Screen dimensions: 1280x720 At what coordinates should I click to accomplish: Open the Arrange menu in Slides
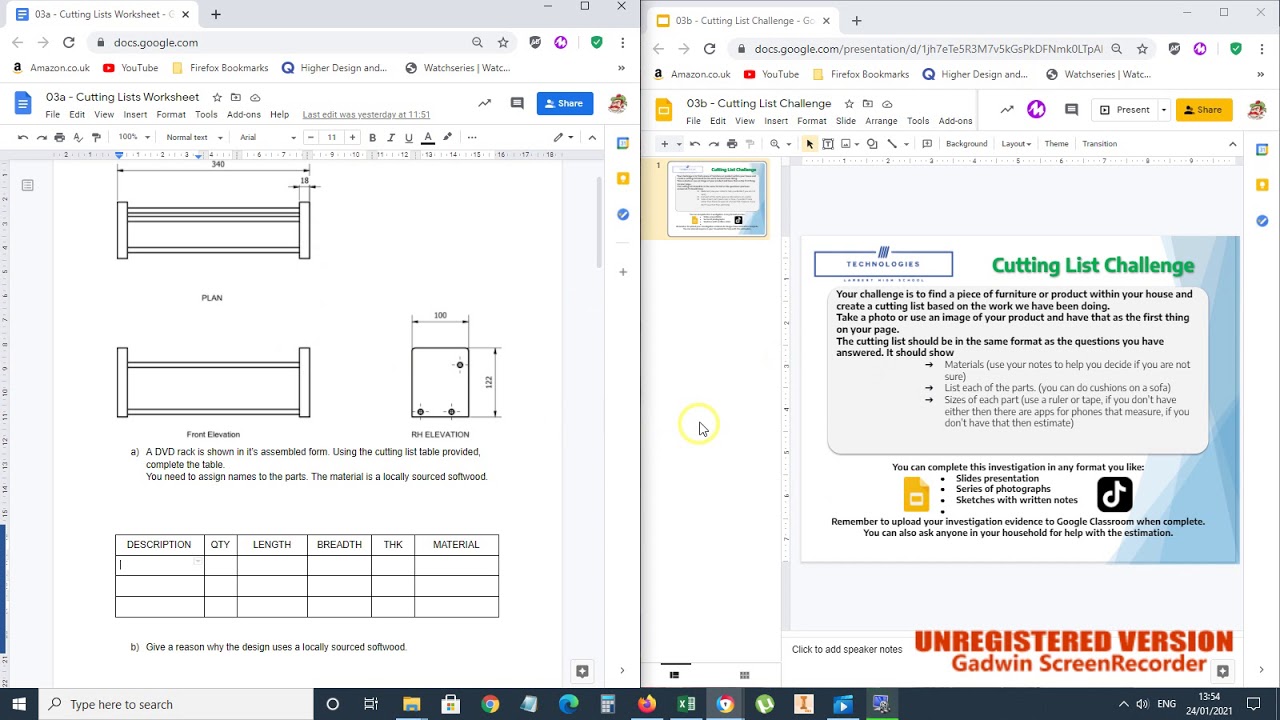coord(881,121)
